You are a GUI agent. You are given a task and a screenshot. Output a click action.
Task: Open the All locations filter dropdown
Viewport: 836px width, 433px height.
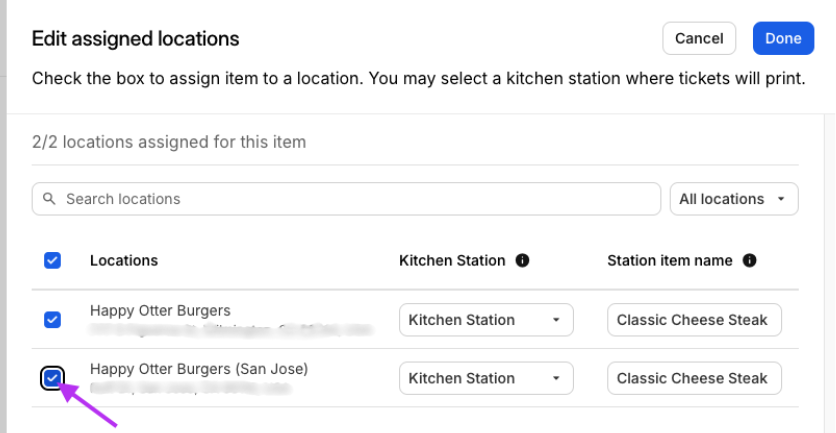(733, 199)
